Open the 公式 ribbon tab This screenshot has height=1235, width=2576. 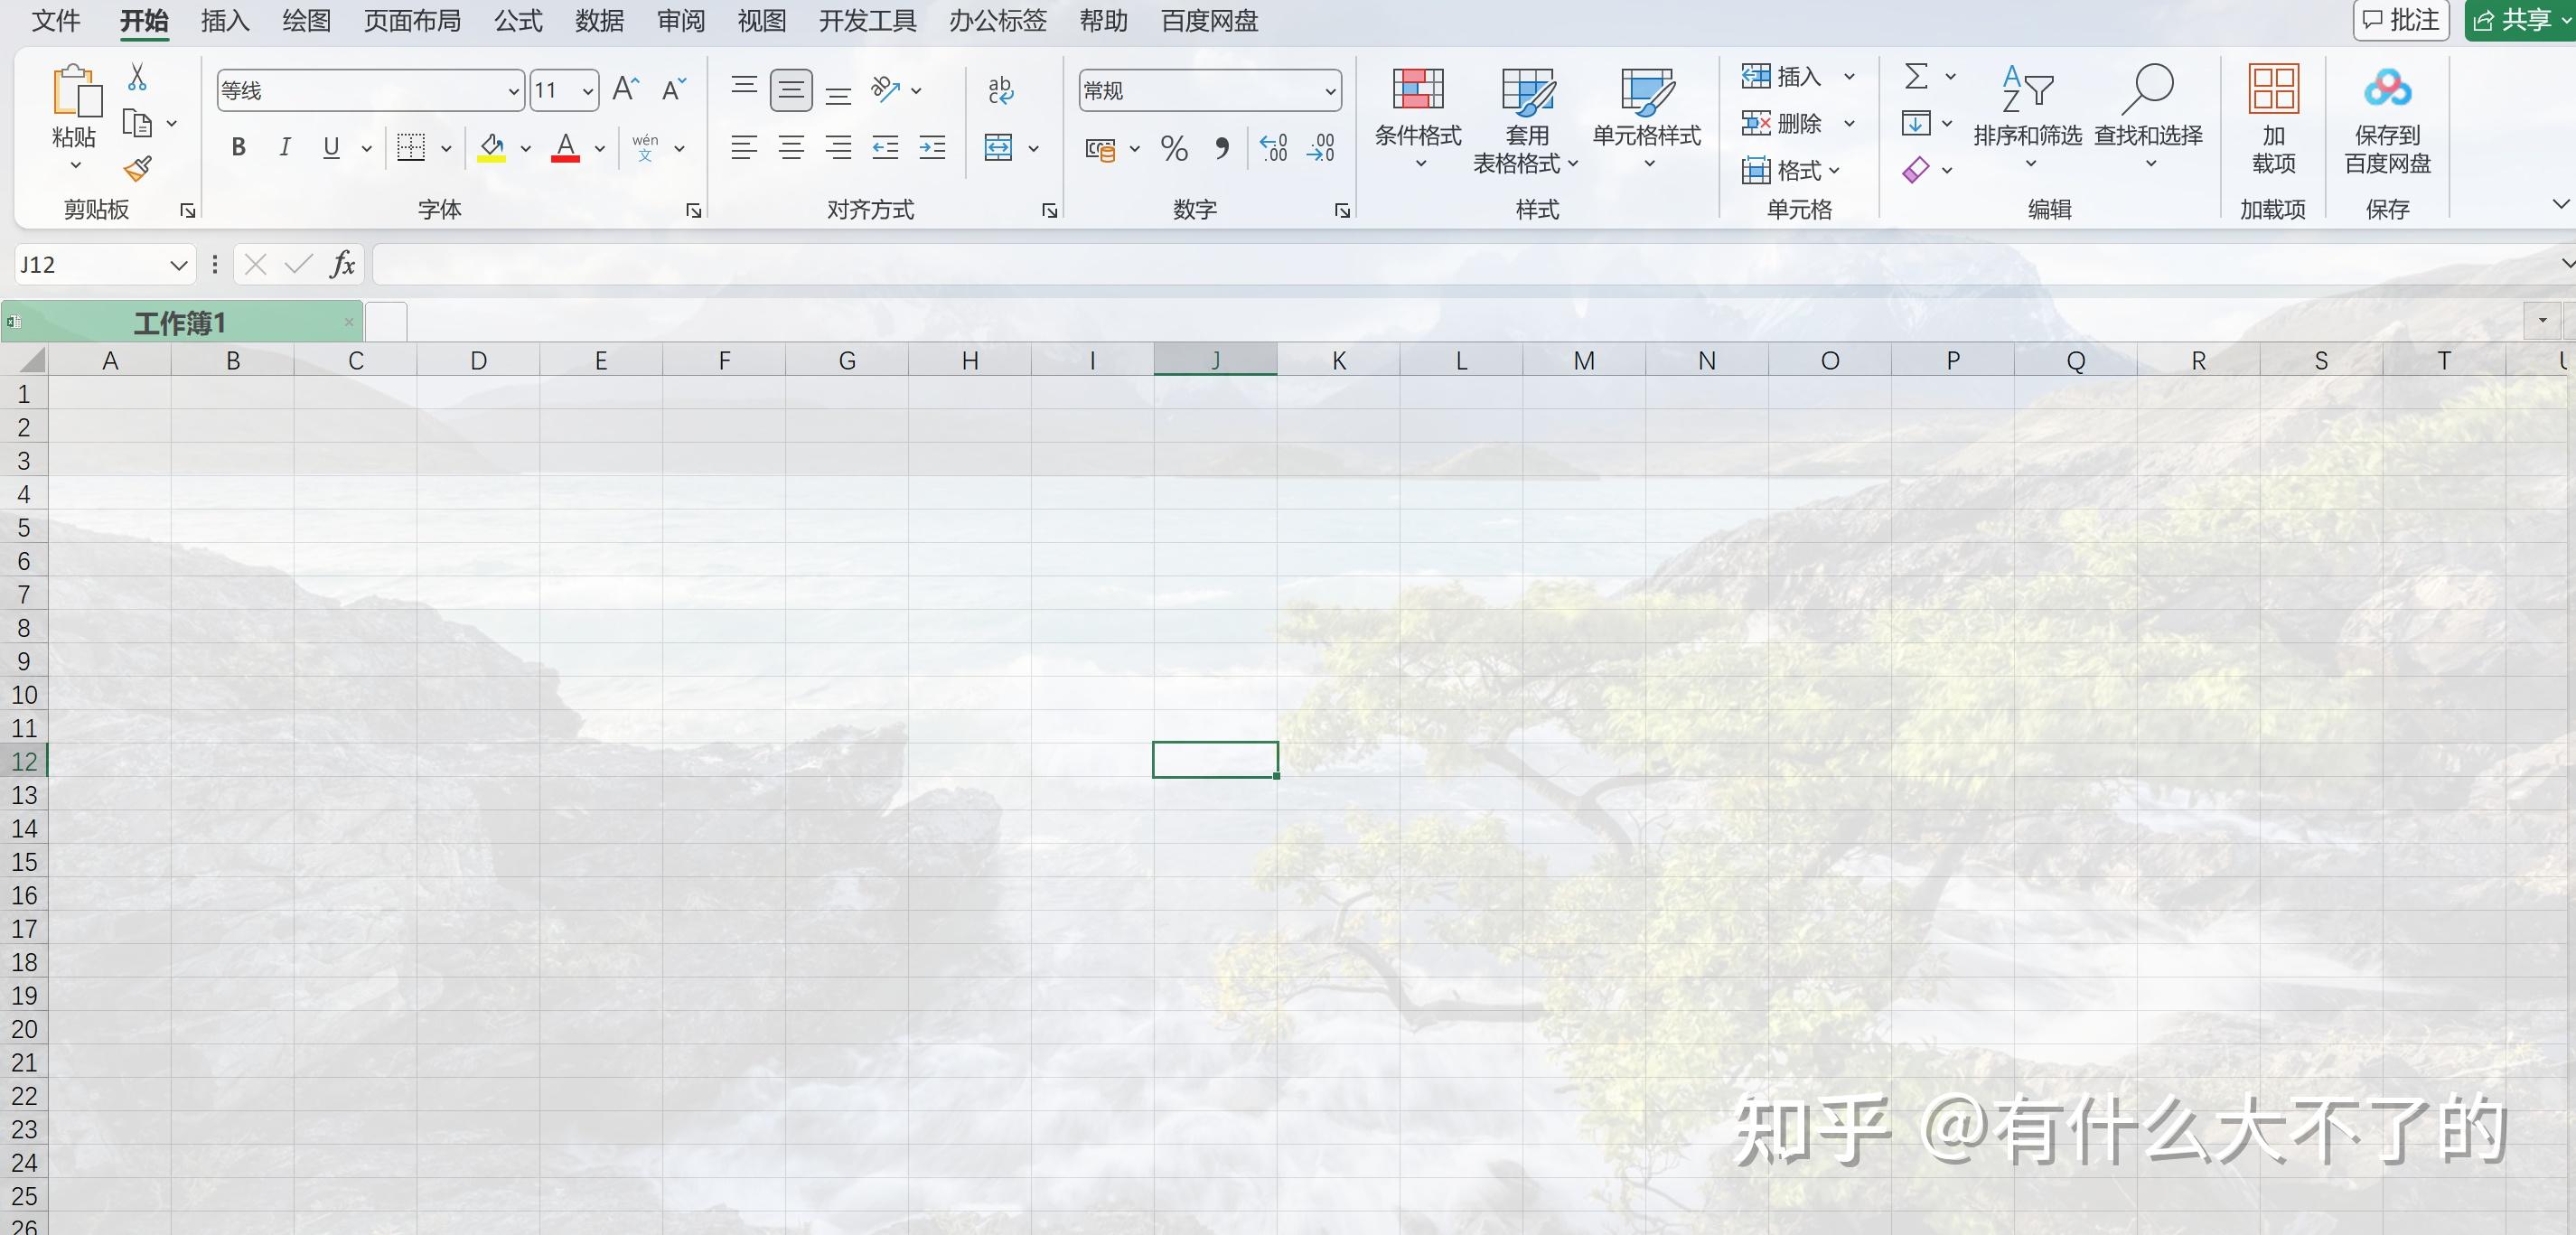(x=518, y=21)
